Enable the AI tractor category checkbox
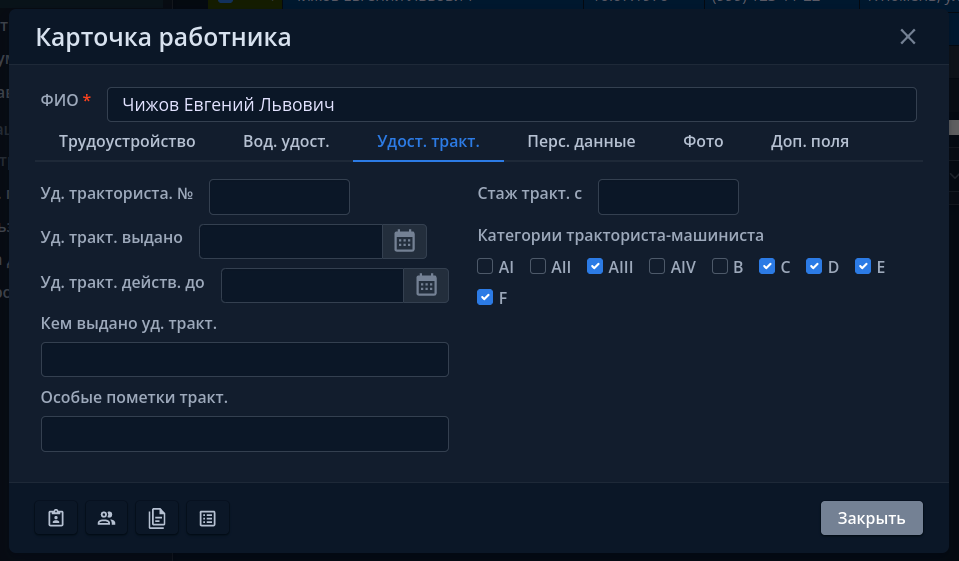This screenshot has width=959, height=561. point(485,267)
